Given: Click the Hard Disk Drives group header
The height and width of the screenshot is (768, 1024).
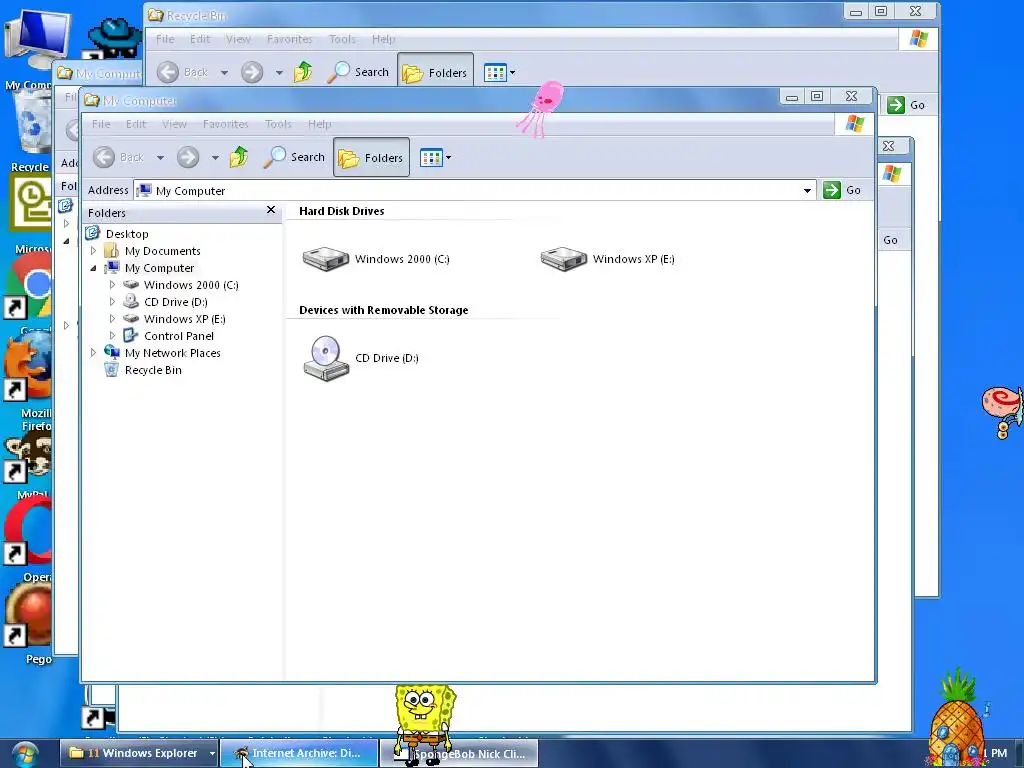Looking at the screenshot, I should 342,211.
